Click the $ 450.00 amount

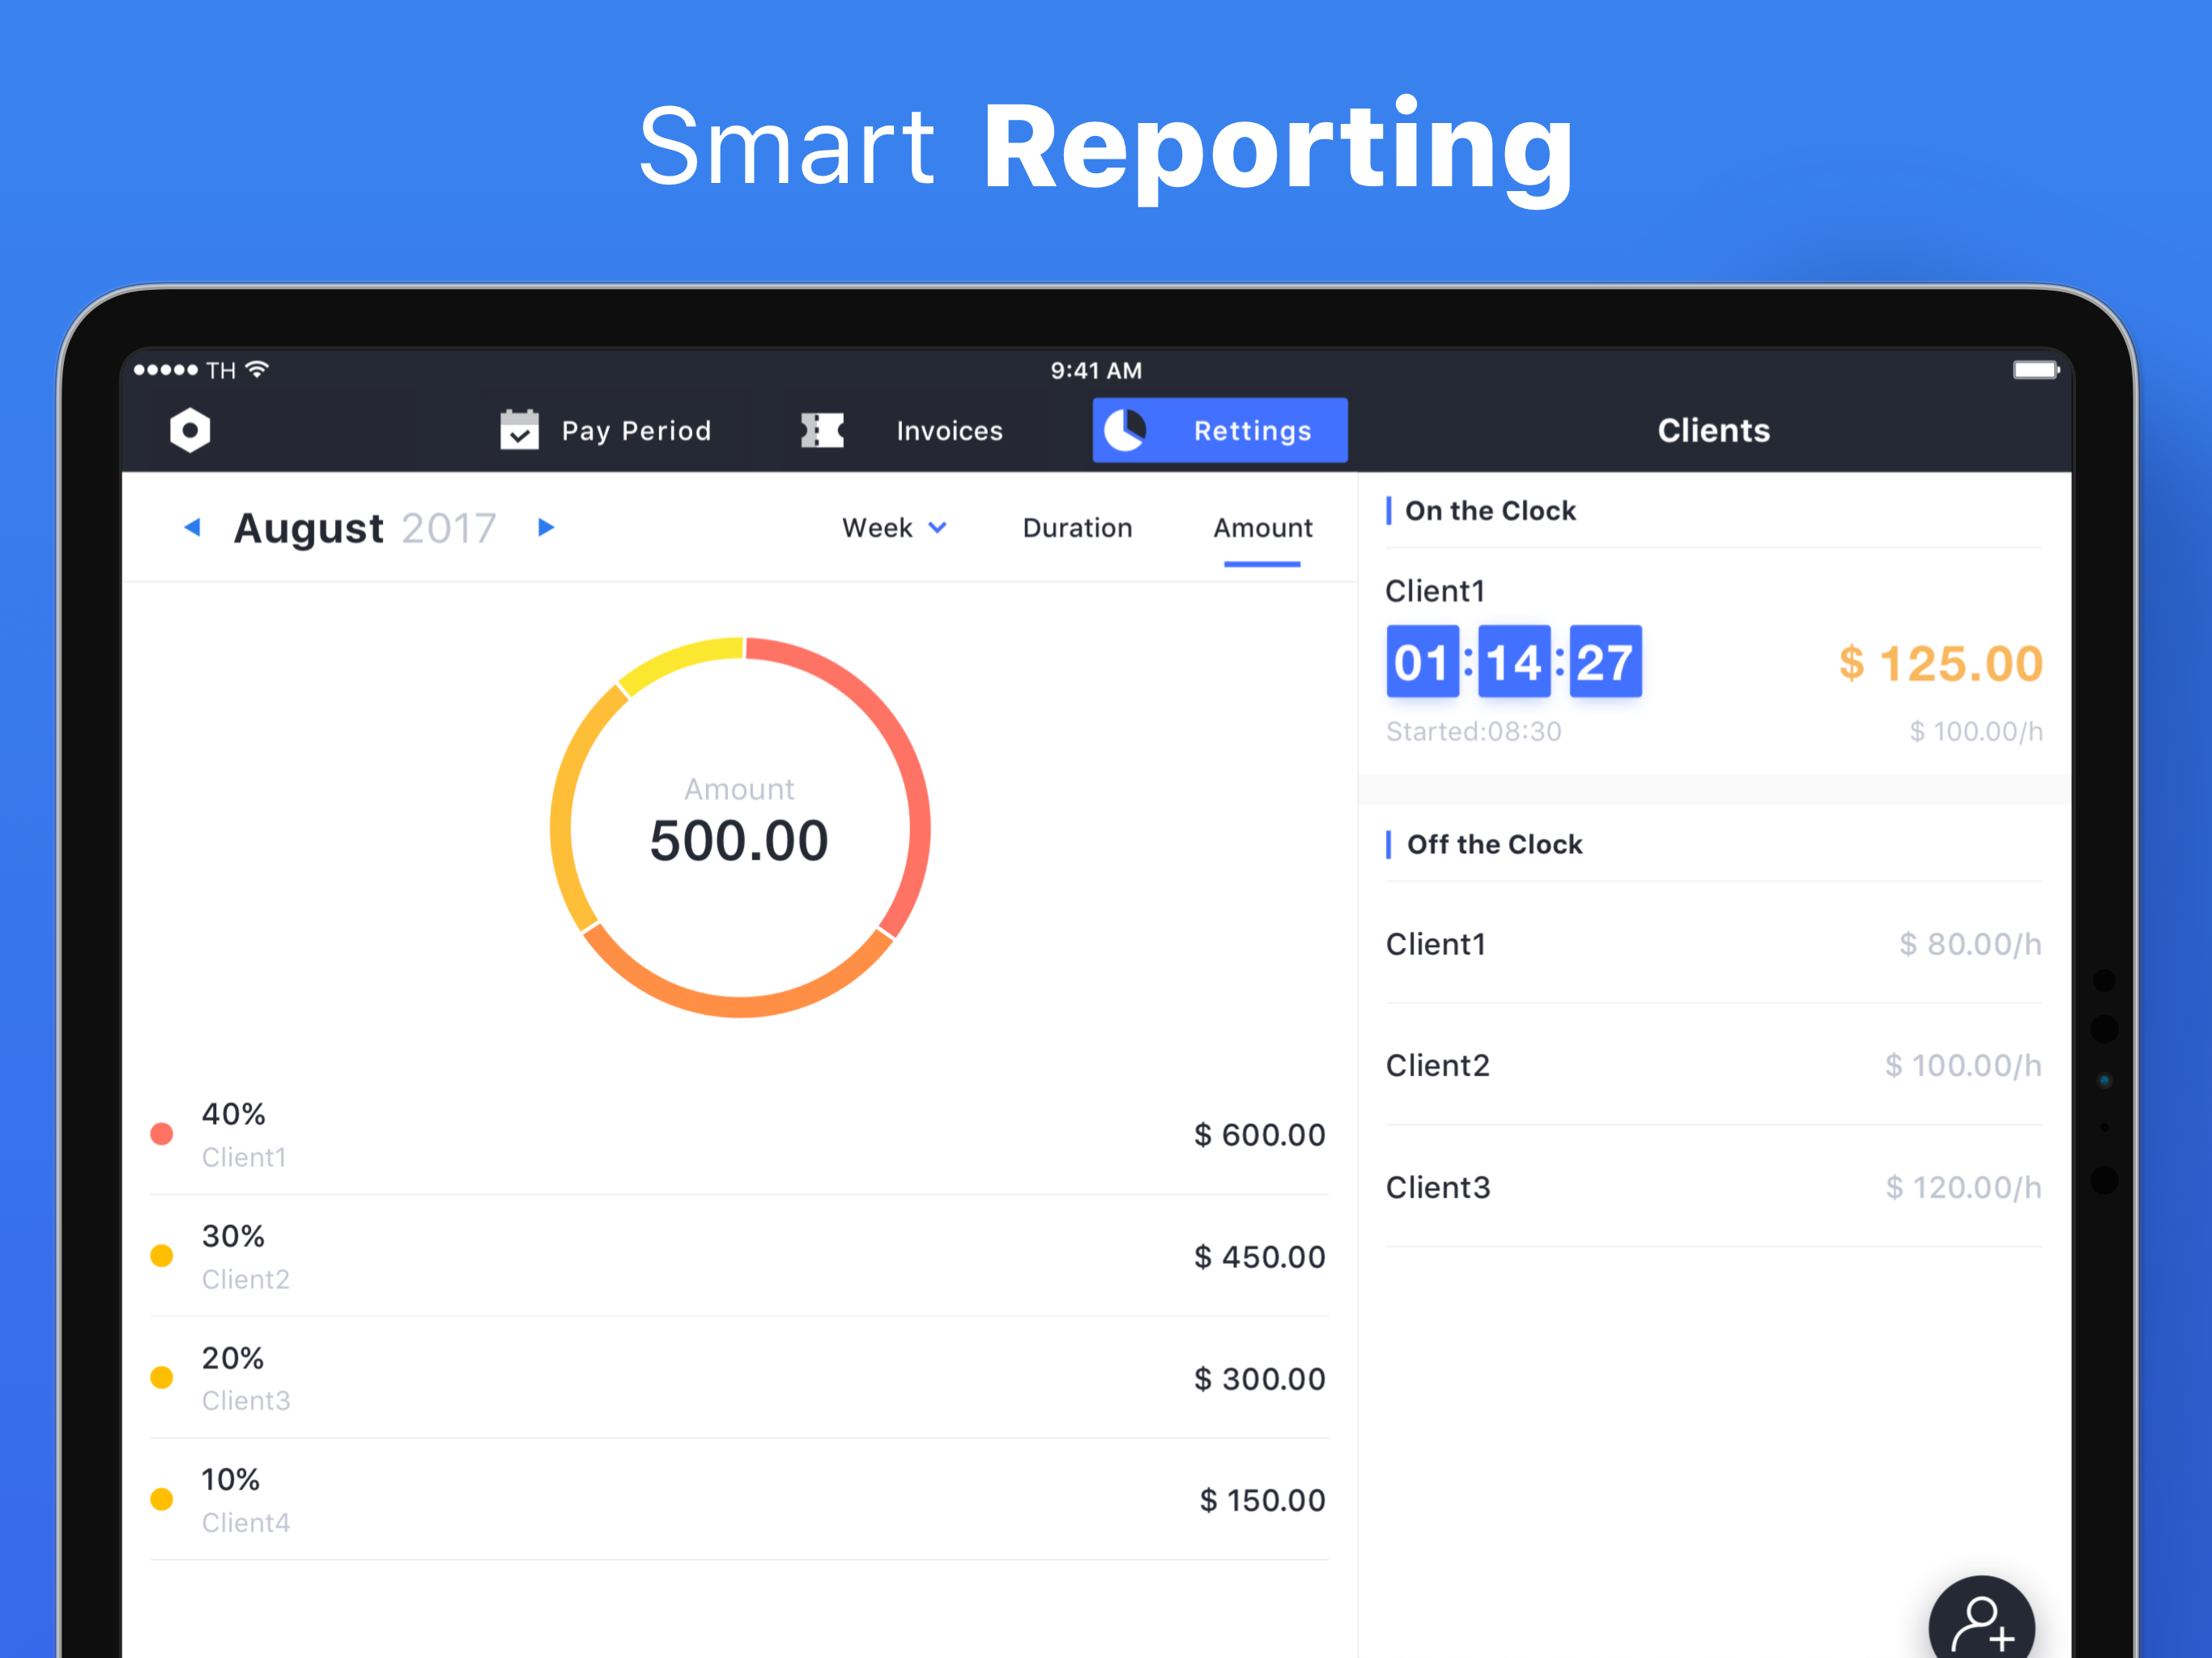coord(1259,1257)
